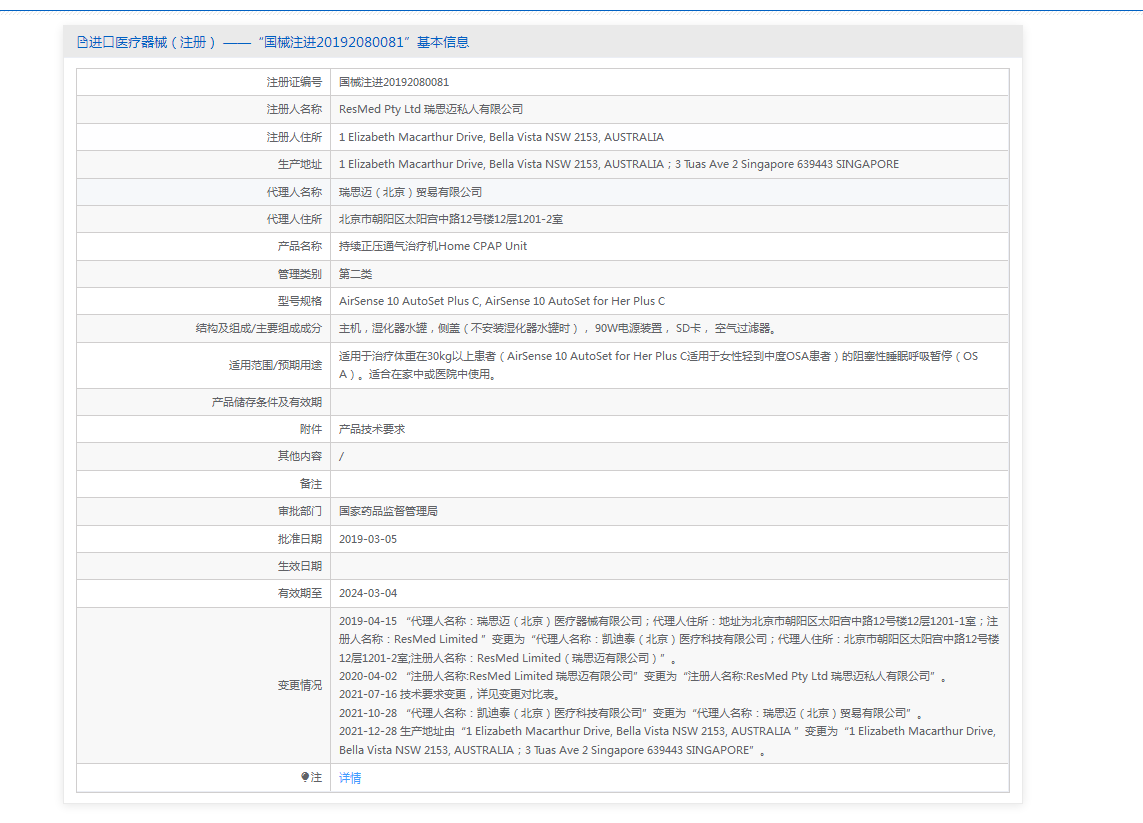Click the 详情 link in the 注 row

coord(350,778)
